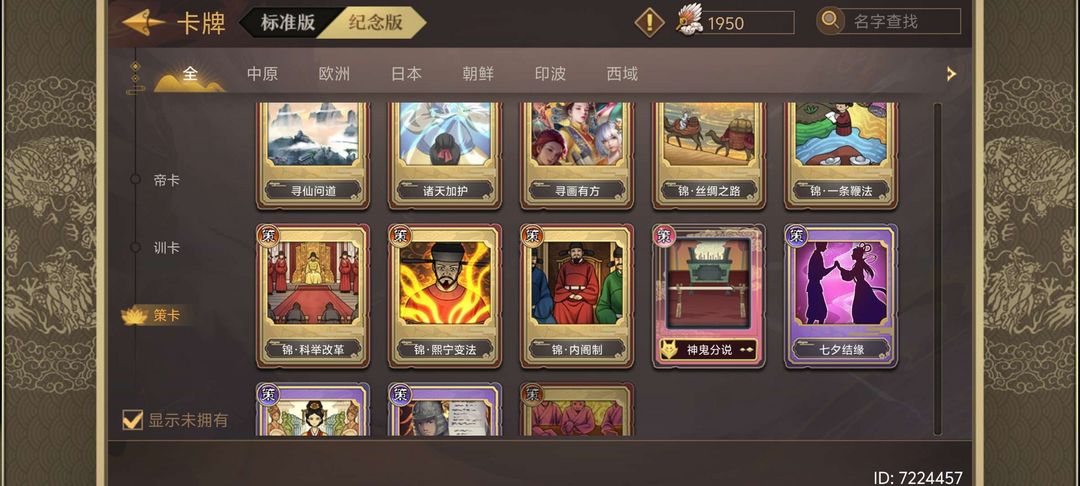
Task: Open the 神鬼分说 card
Action: tap(709, 296)
